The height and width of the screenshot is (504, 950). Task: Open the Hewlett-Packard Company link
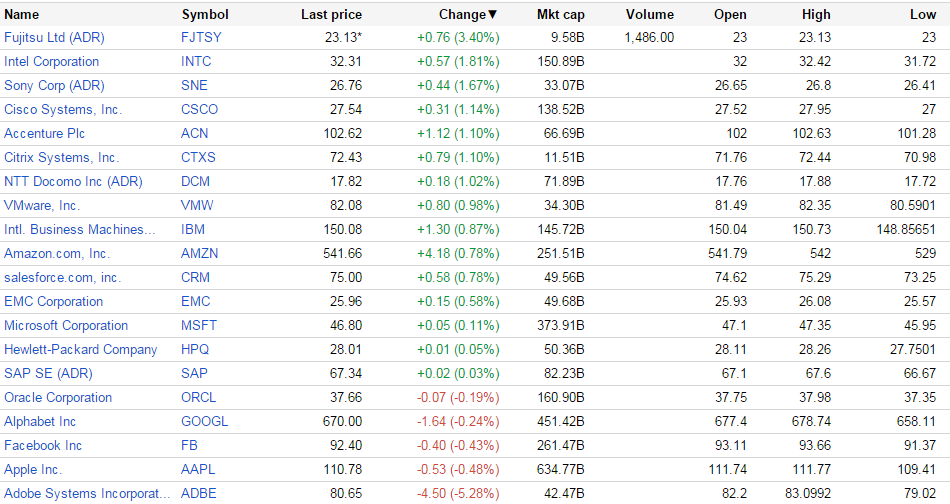81,349
